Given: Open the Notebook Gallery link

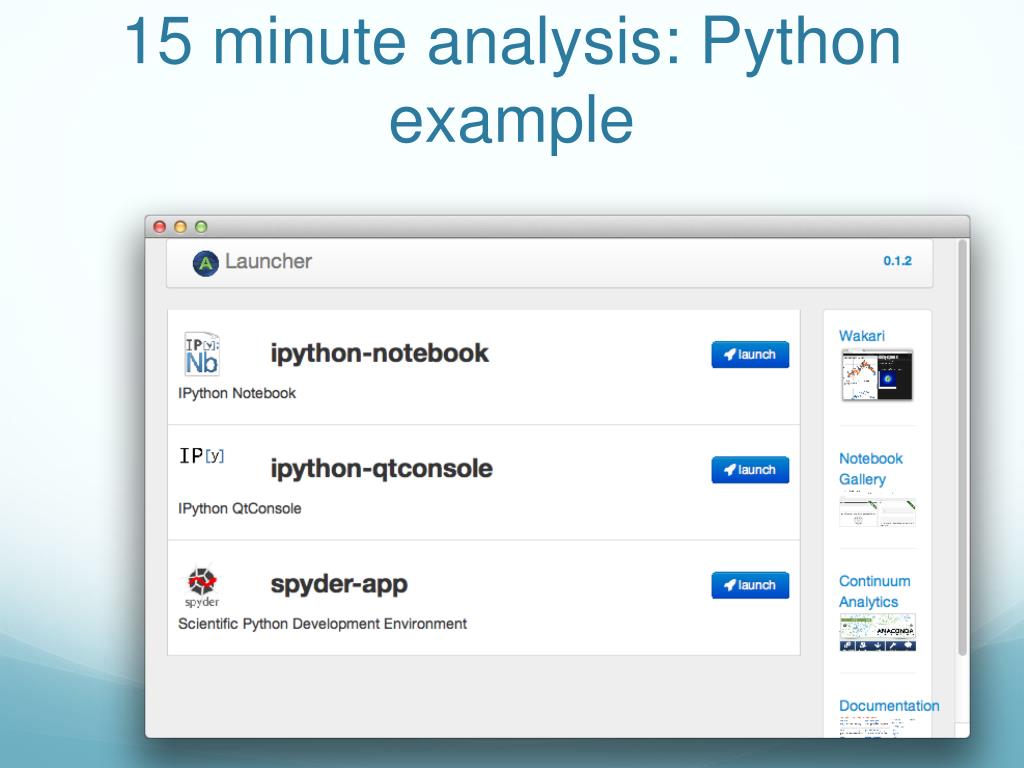Looking at the screenshot, I should pos(871,469).
